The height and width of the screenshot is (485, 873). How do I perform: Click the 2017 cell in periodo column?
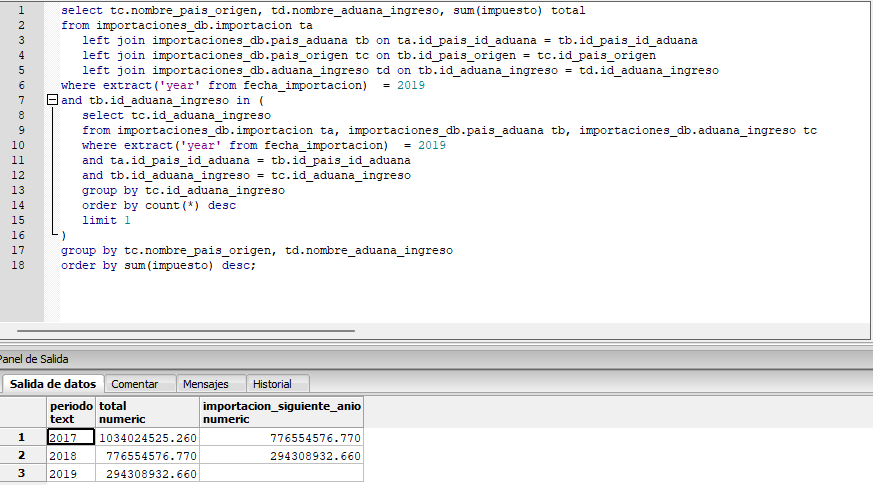click(70, 437)
